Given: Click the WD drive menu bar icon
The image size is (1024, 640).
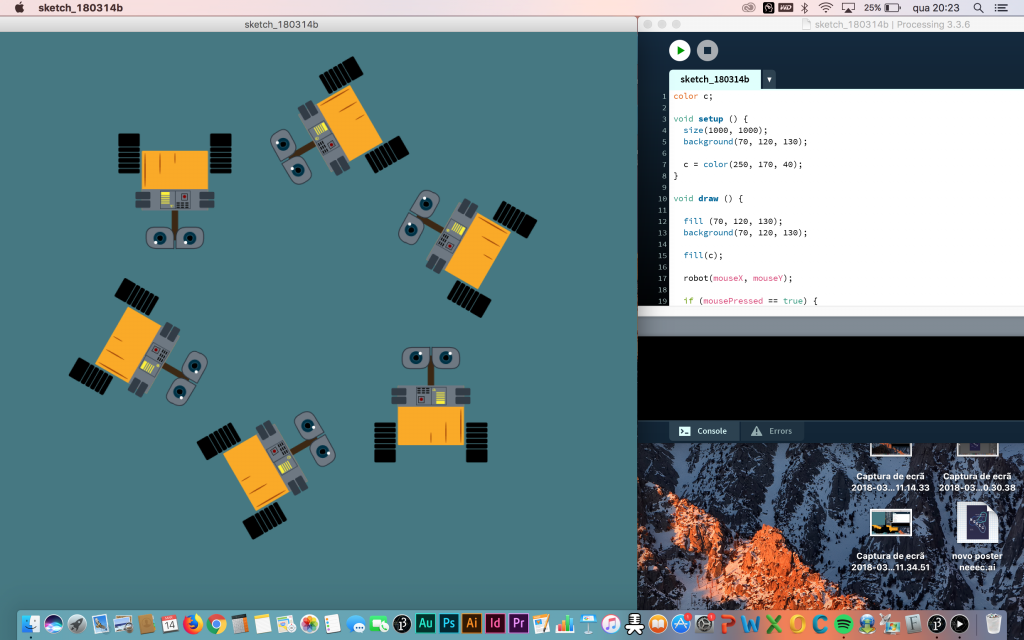Looking at the screenshot, I should 786,8.
